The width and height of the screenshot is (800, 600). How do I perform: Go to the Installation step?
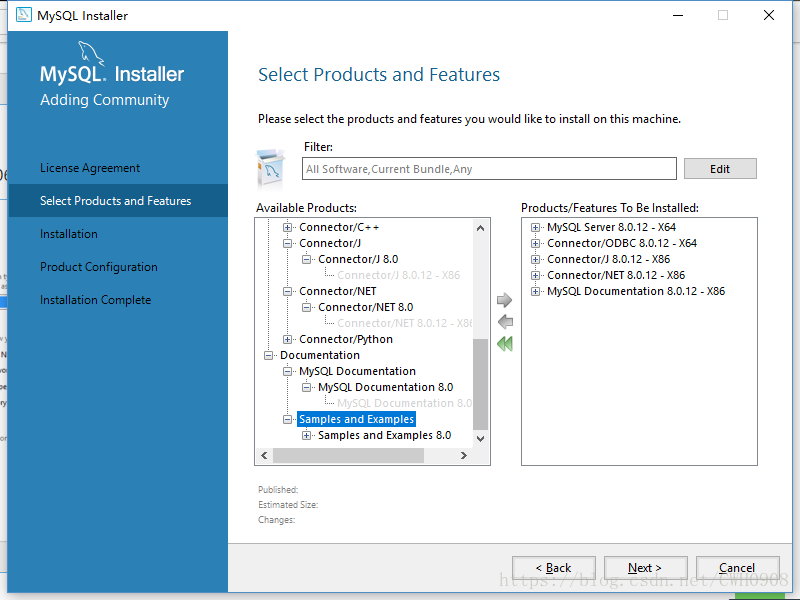[69, 234]
